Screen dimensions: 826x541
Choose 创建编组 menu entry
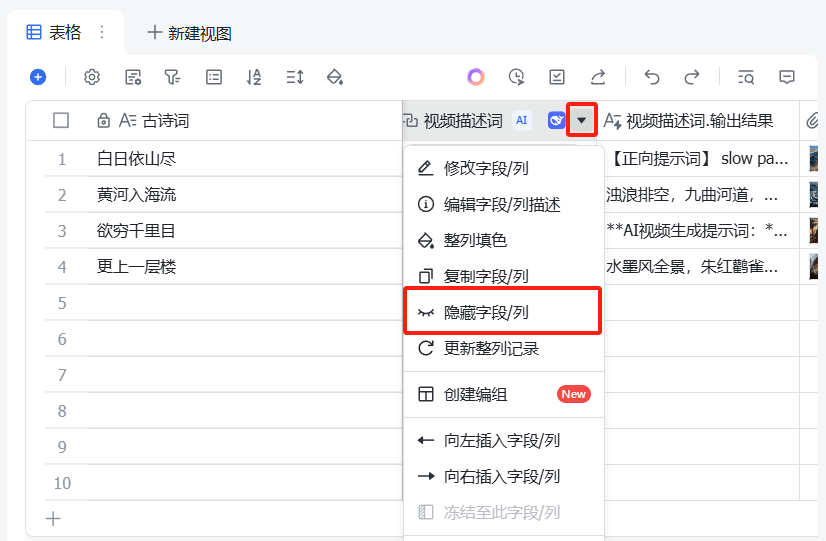[x=504, y=394]
